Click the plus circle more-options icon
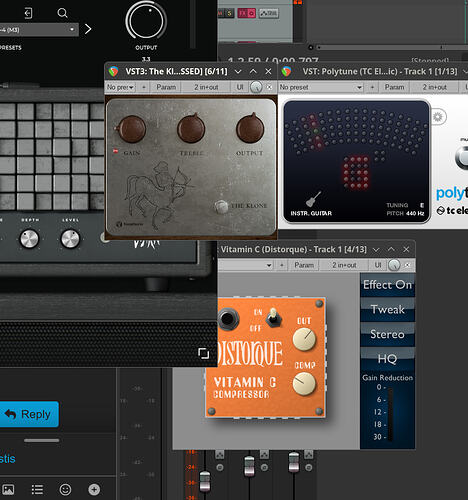468x500 pixels. coord(94,489)
